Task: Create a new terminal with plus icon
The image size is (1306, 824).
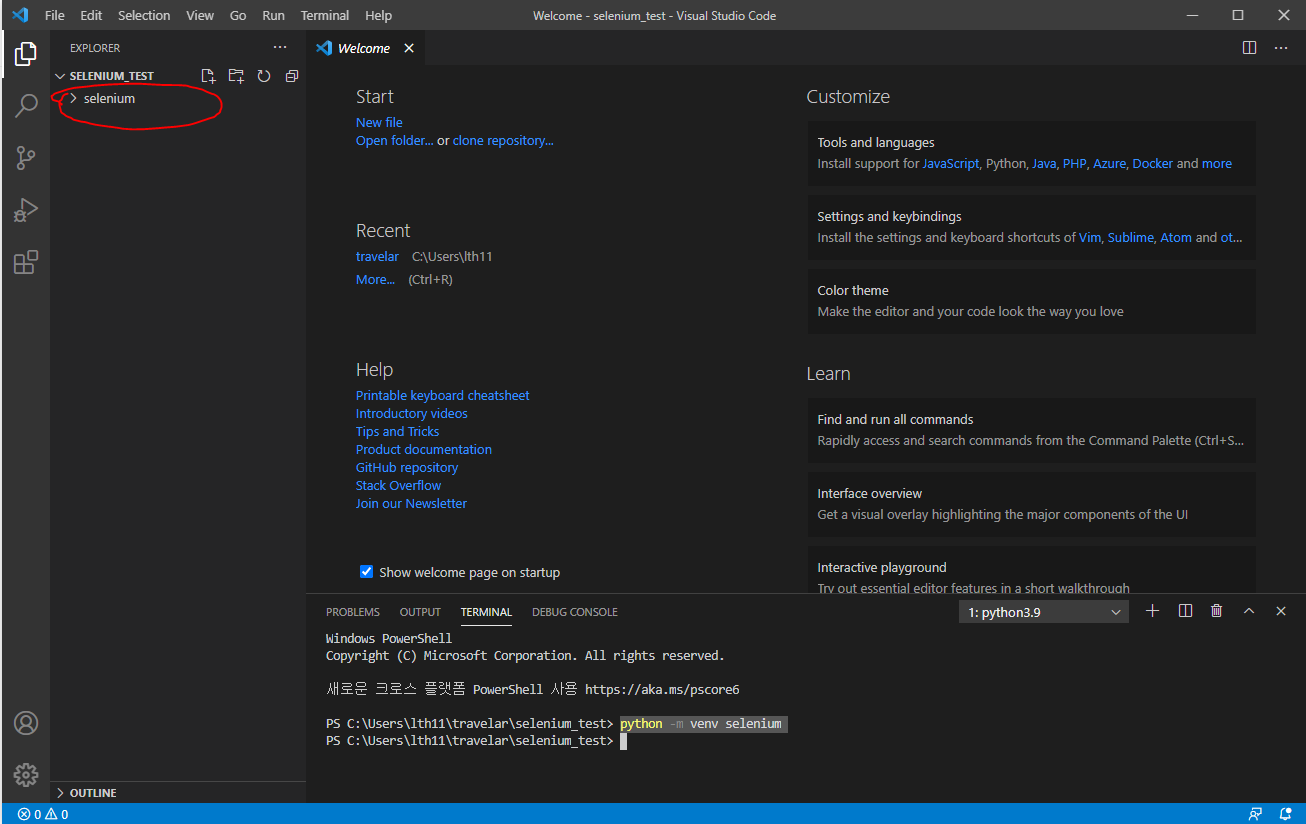Action: pos(1152,611)
